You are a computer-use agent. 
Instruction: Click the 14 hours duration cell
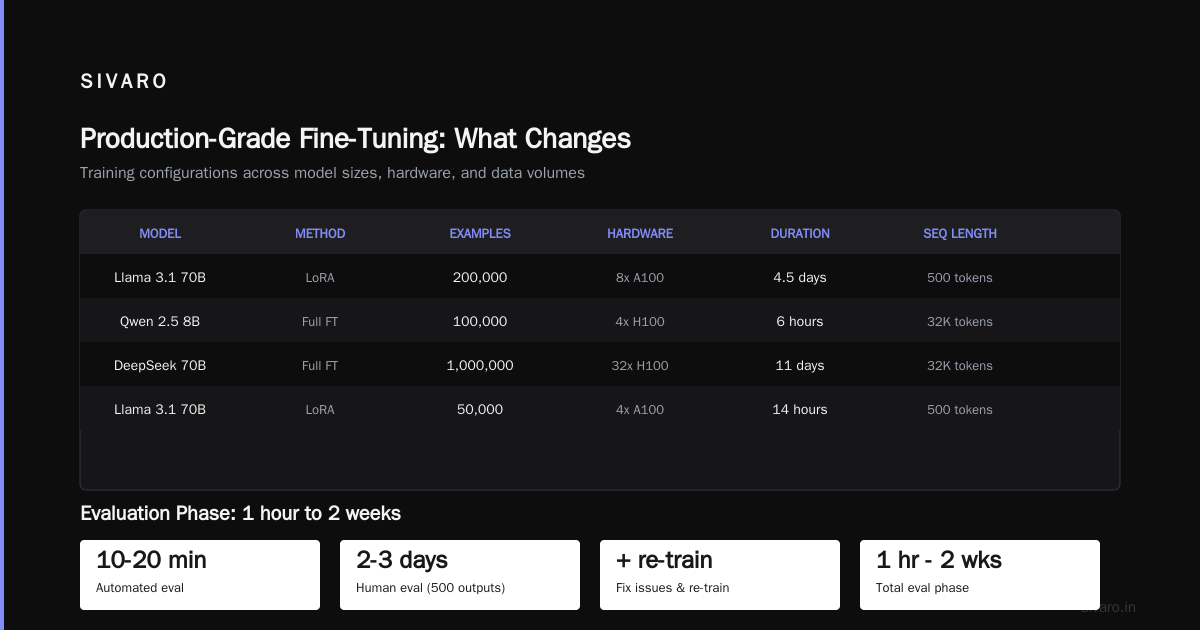point(800,409)
